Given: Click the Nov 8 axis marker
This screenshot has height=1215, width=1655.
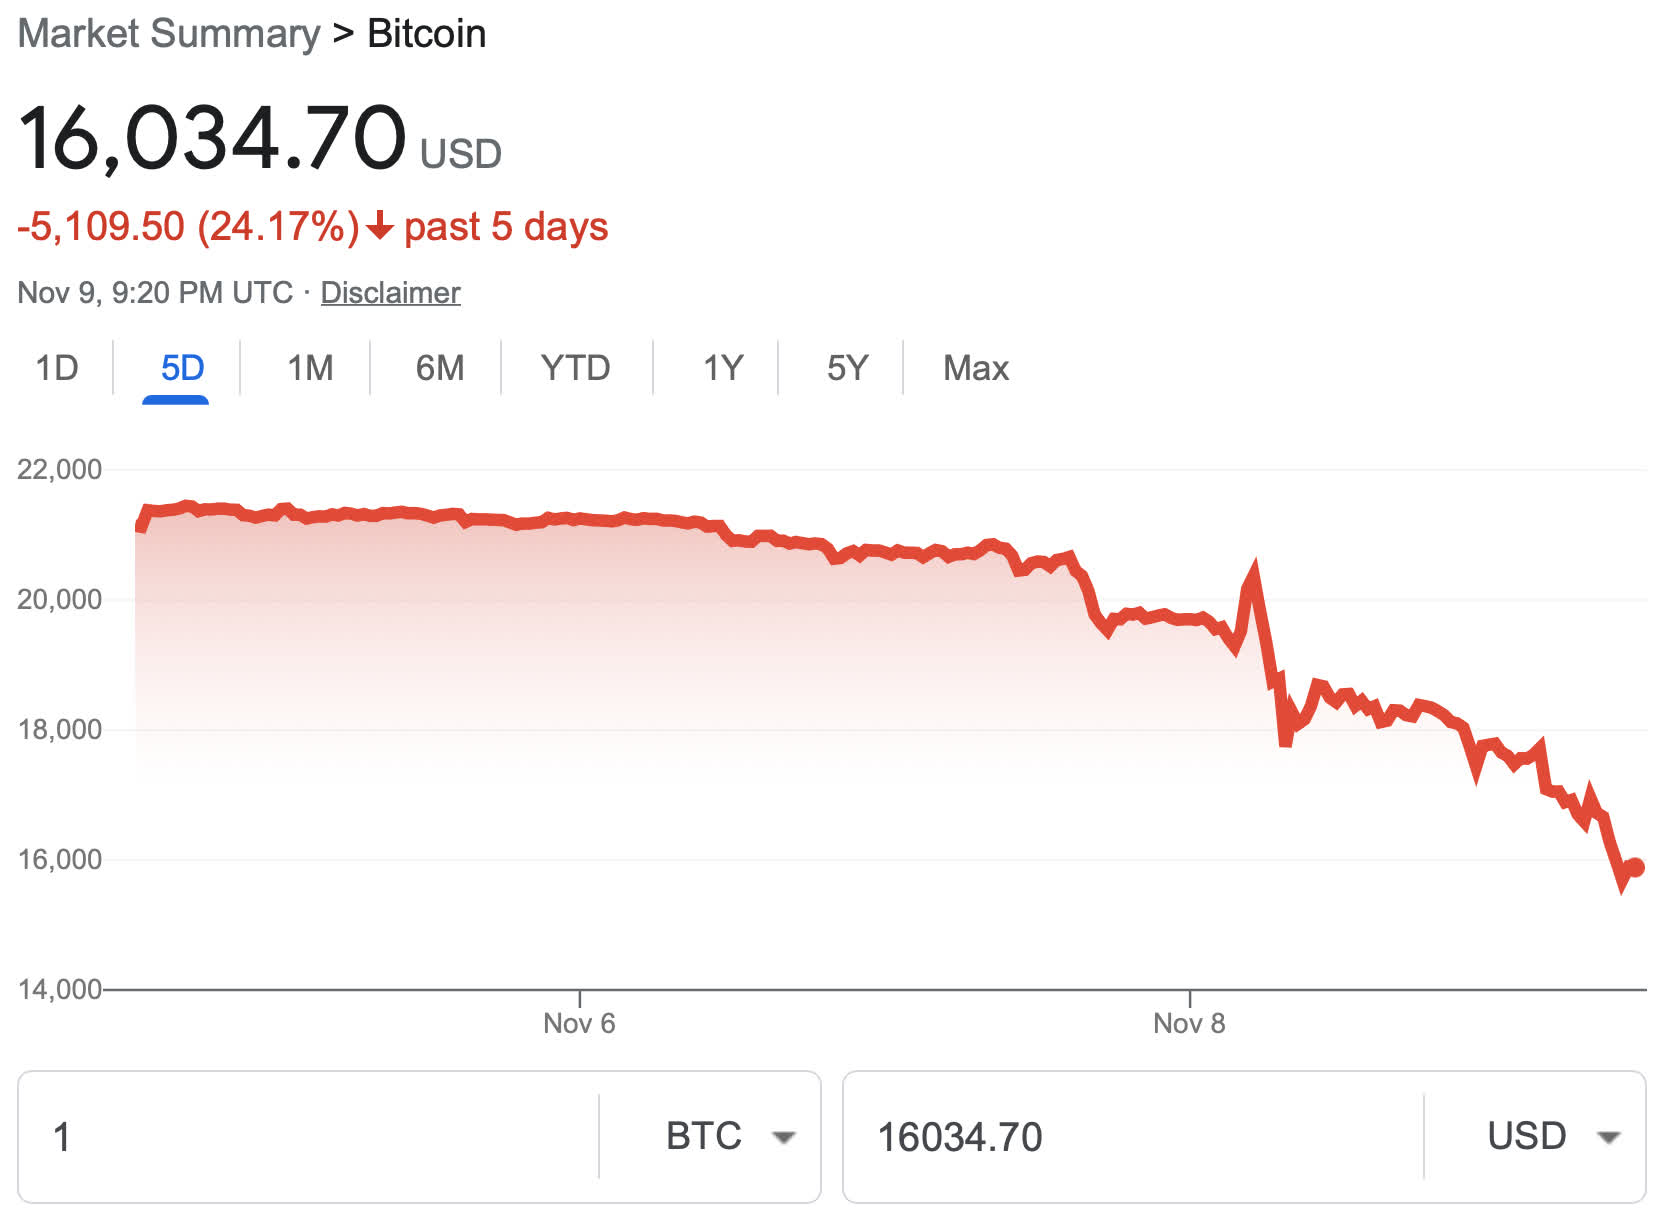Looking at the screenshot, I should click(1189, 1022).
